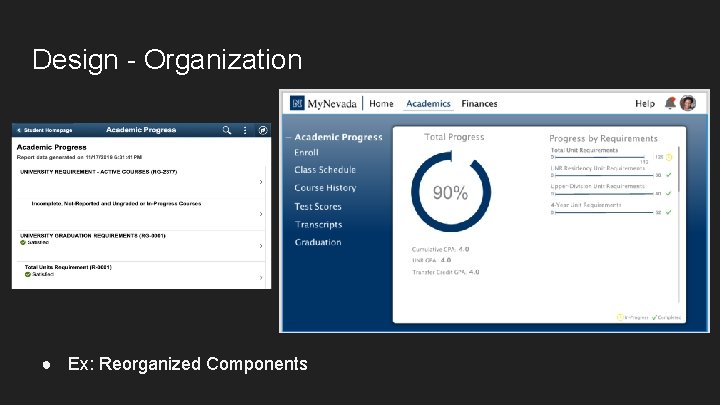Expand Incomplete, Not Reported courses row chevron
Screen dimensions: 720x405
pyautogui.click(x=261, y=214)
